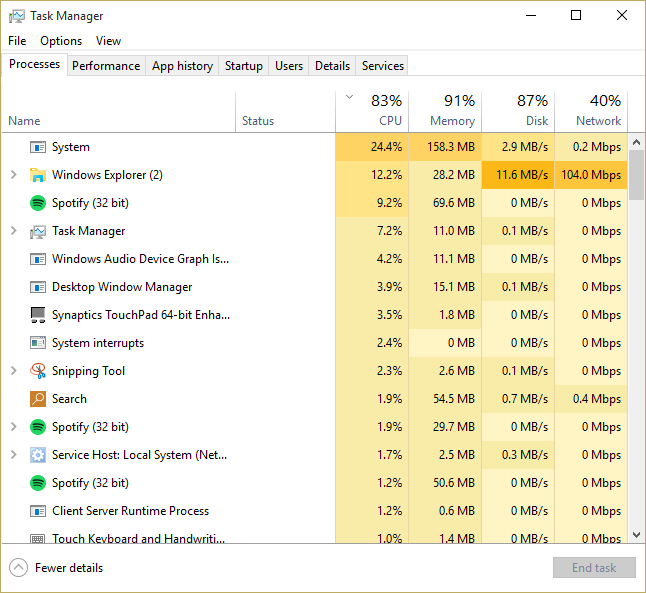Image resolution: width=646 pixels, height=593 pixels.
Task: Click the System process icon
Action: click(x=38, y=147)
